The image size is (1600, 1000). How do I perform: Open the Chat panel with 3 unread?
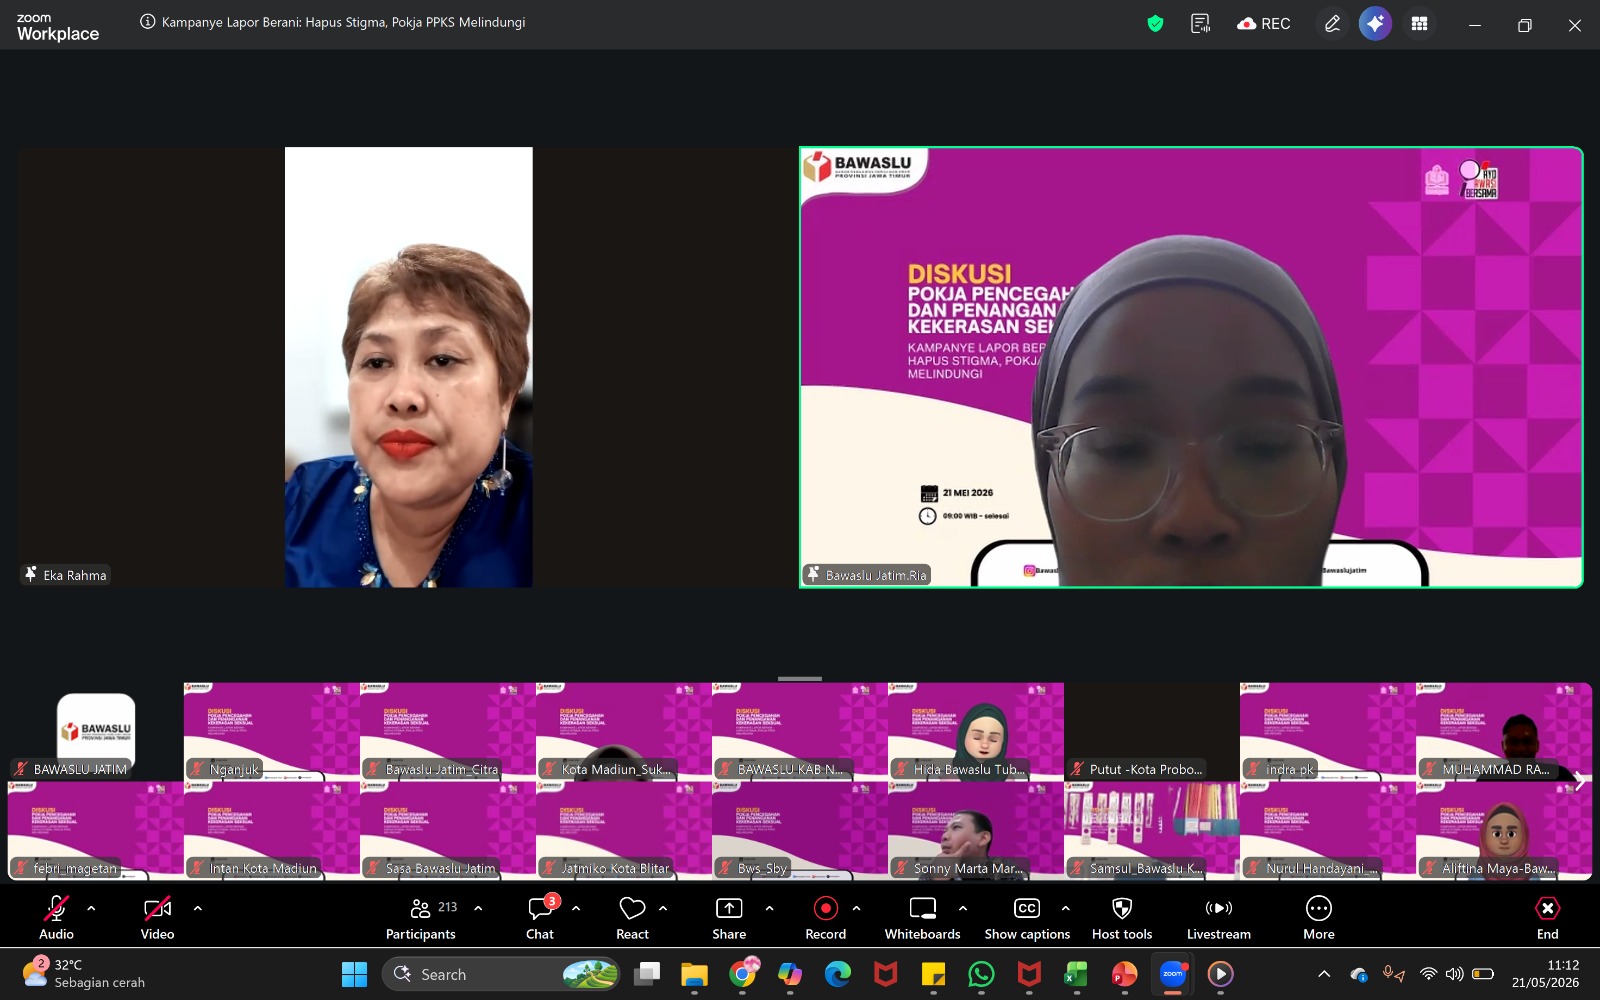pos(540,918)
